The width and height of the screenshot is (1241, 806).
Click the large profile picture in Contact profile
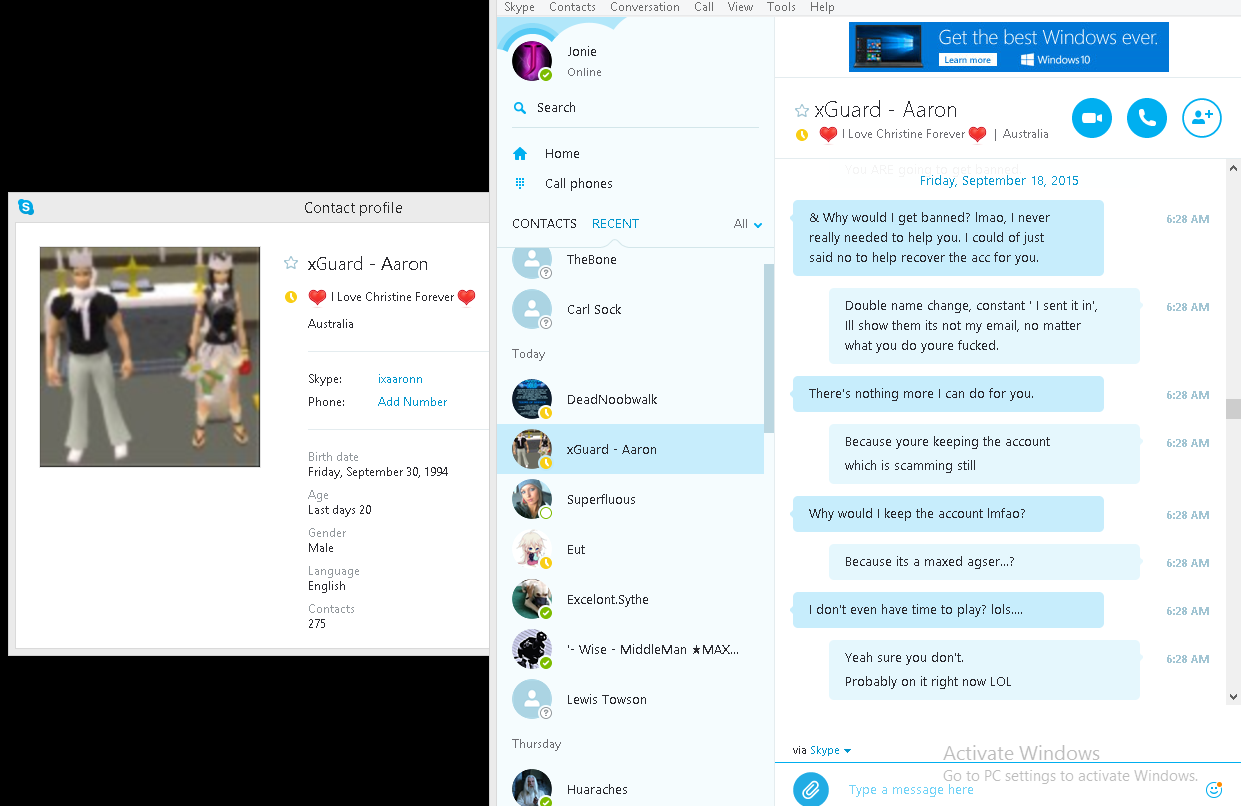pos(150,357)
